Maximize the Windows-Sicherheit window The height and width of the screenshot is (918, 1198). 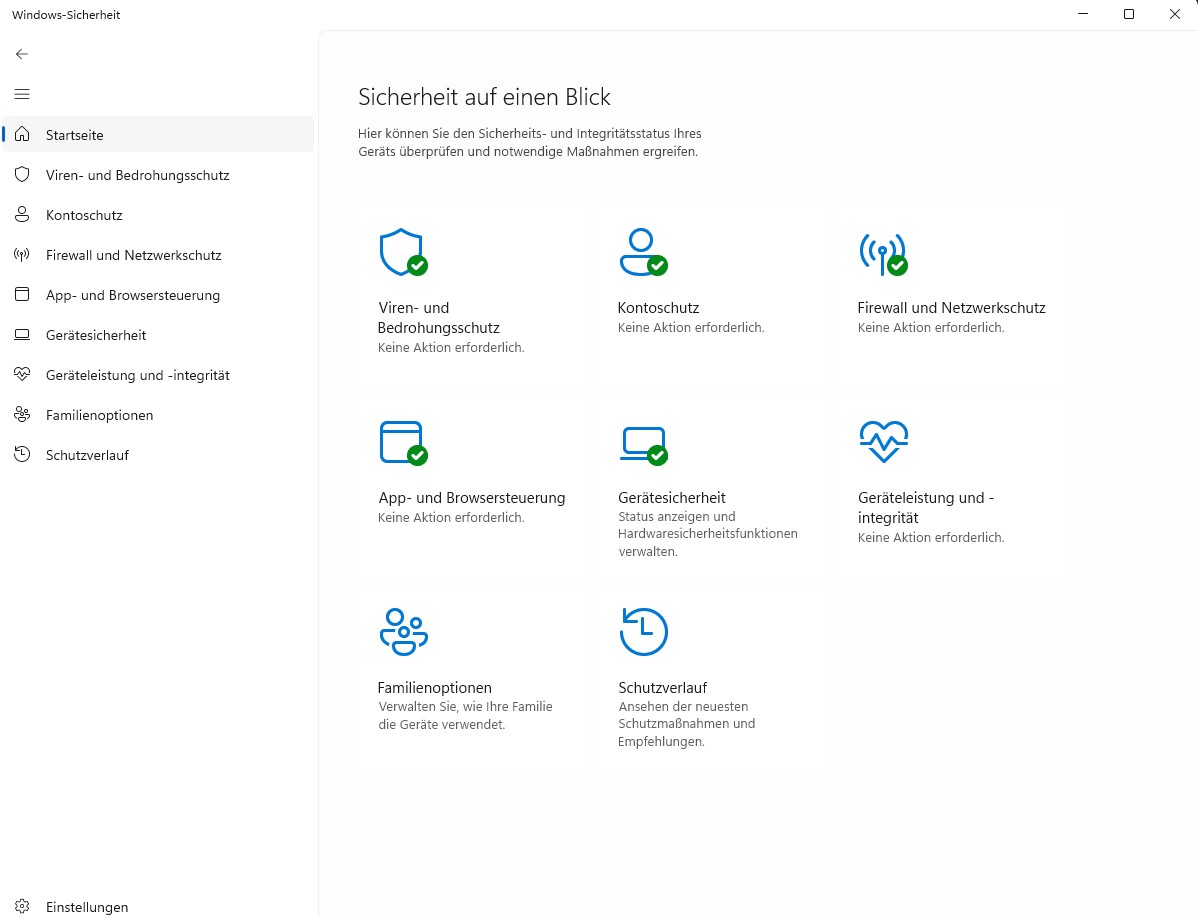1128,14
